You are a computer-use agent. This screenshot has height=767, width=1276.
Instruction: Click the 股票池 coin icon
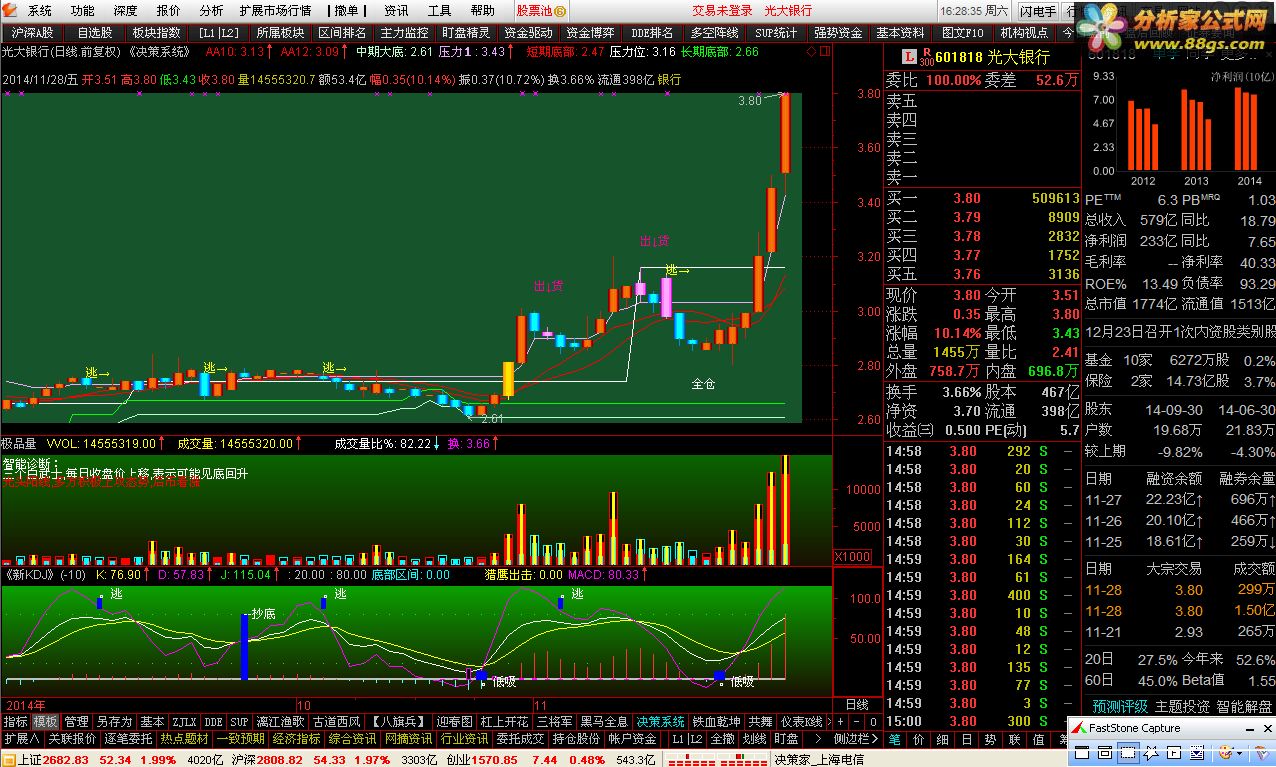point(559,11)
